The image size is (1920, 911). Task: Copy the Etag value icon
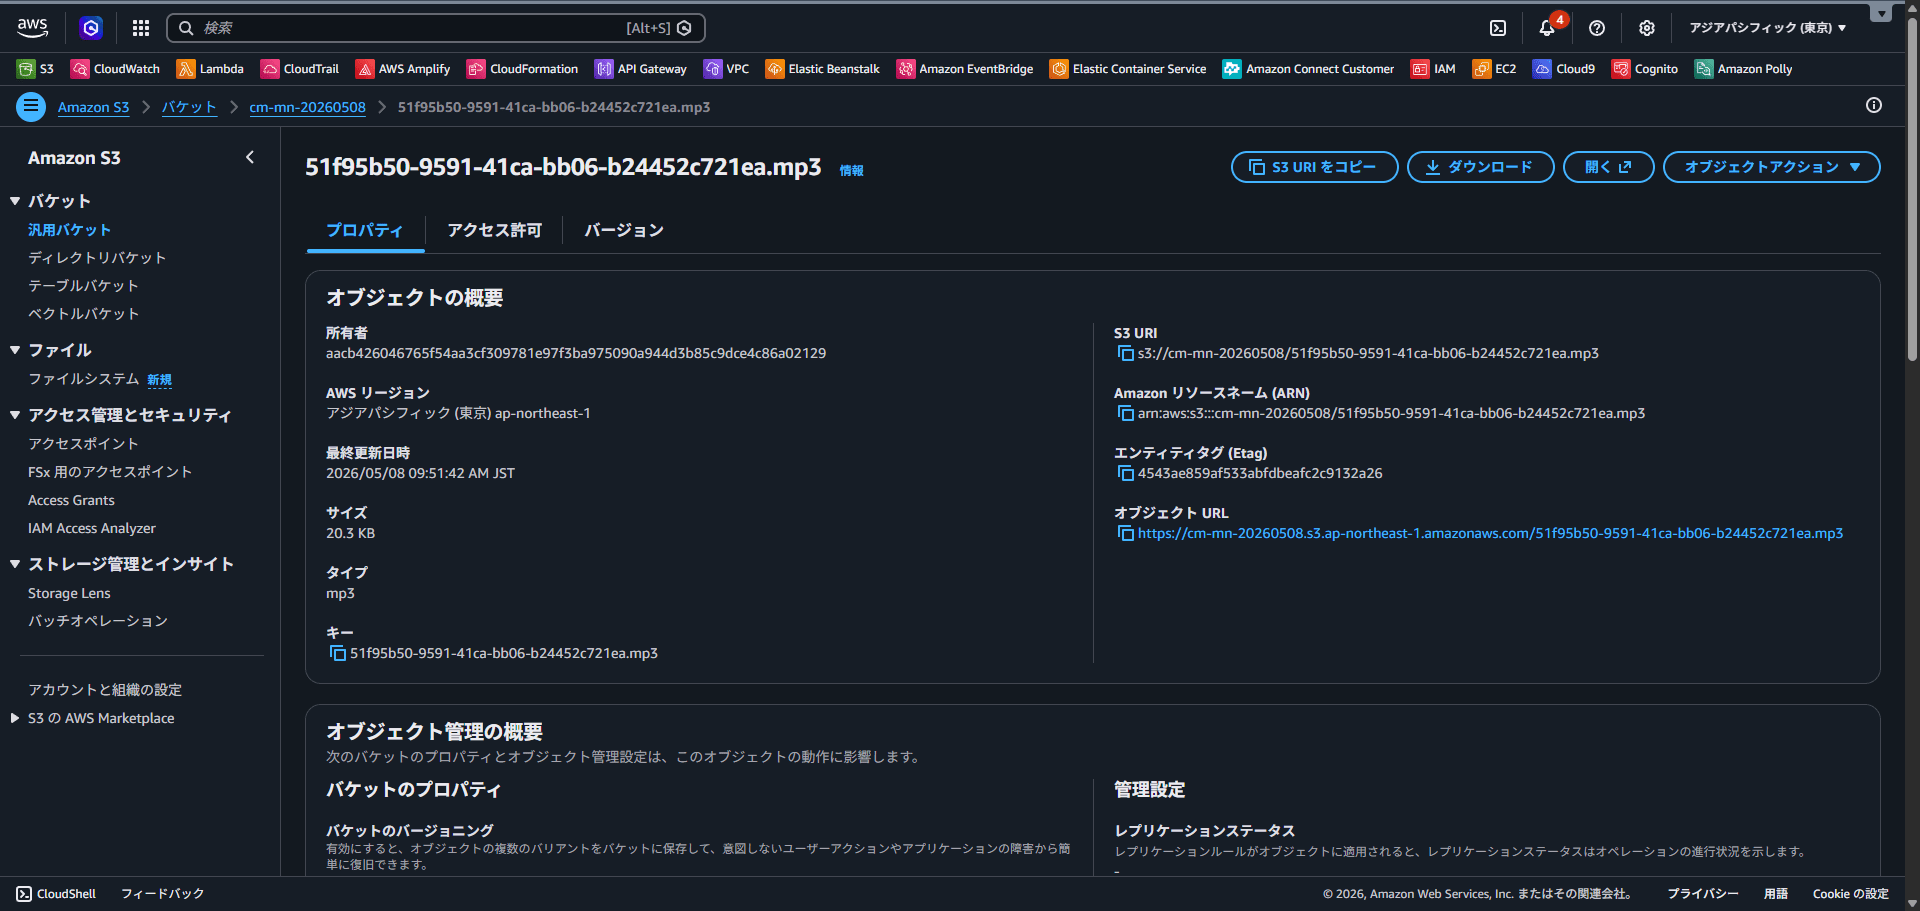pyautogui.click(x=1125, y=474)
